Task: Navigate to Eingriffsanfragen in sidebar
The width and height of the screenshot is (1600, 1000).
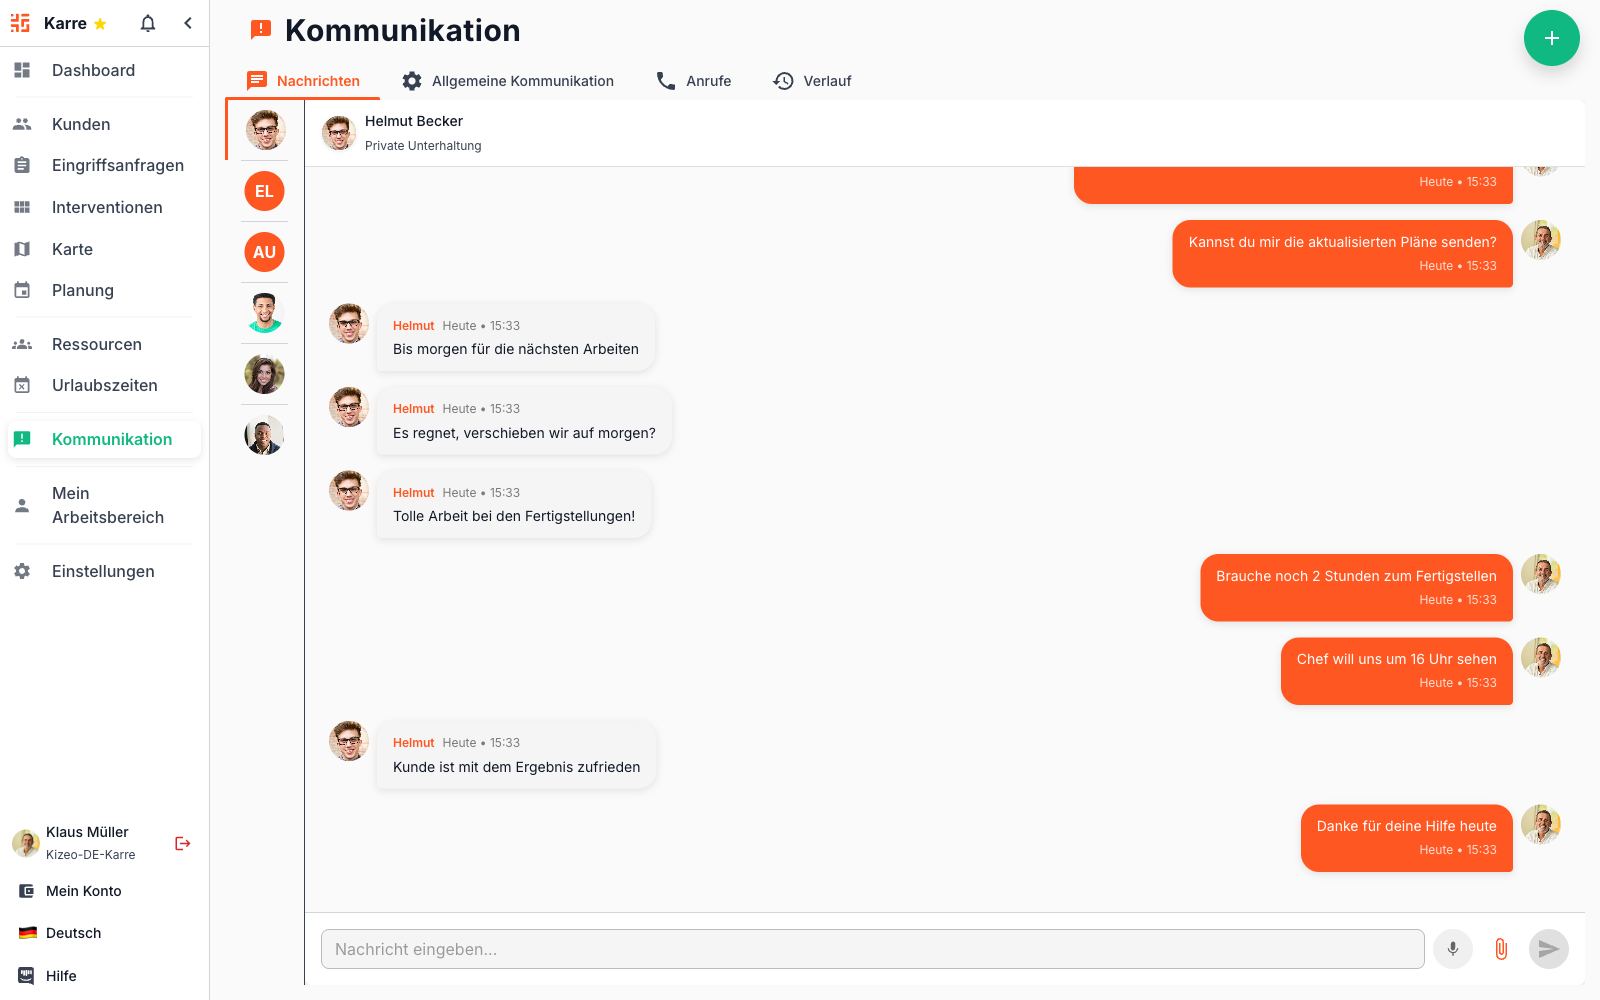Action: 117,165
